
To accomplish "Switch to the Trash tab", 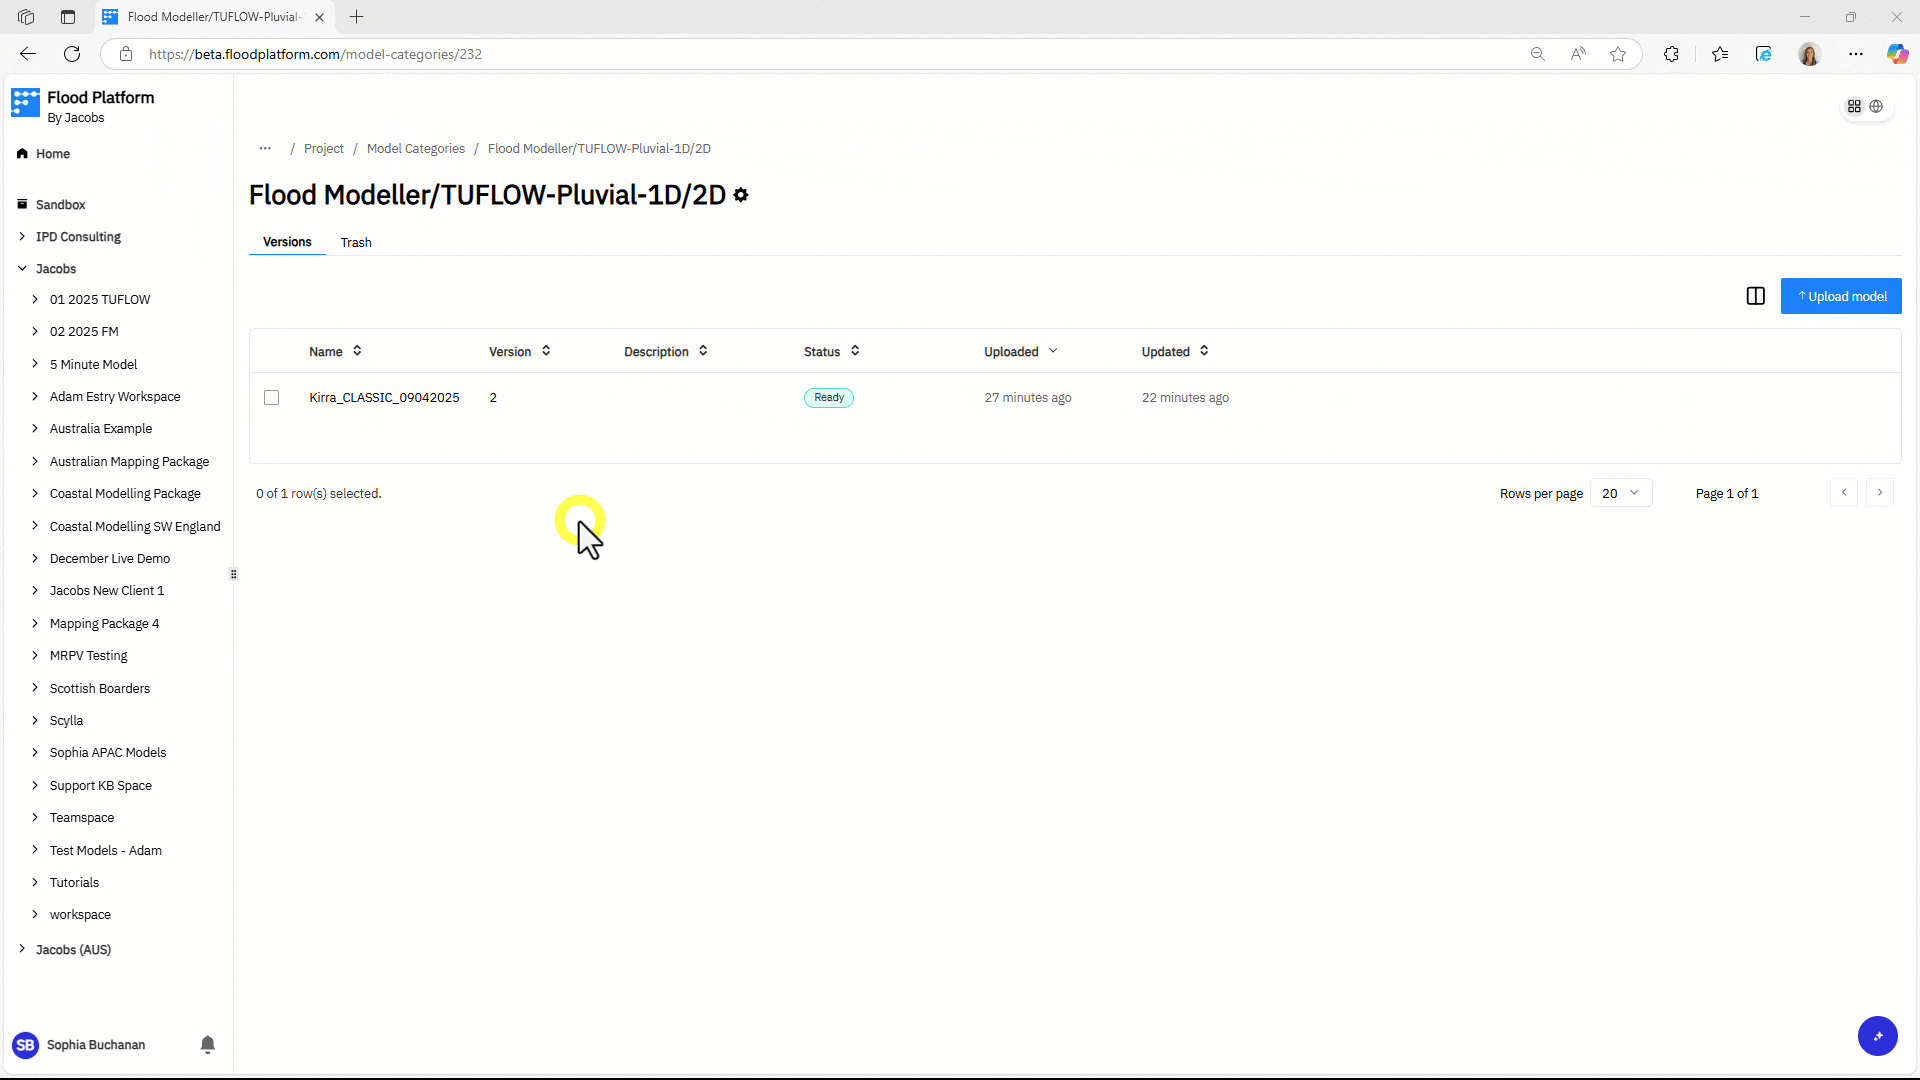I will tap(356, 243).
